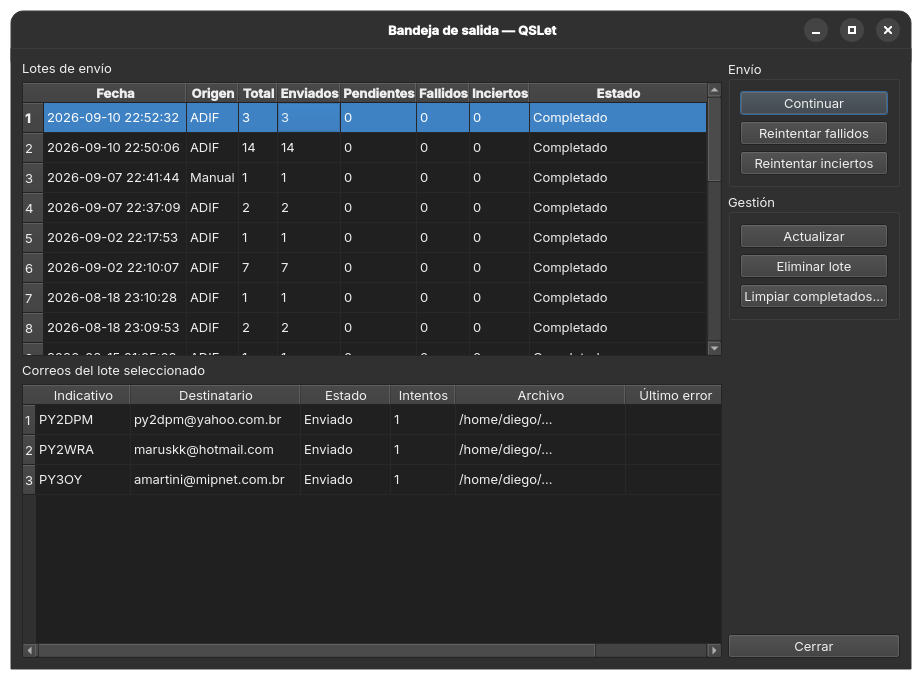Select the Manual batch from 2026-09-07 22:41:44

[375, 178]
